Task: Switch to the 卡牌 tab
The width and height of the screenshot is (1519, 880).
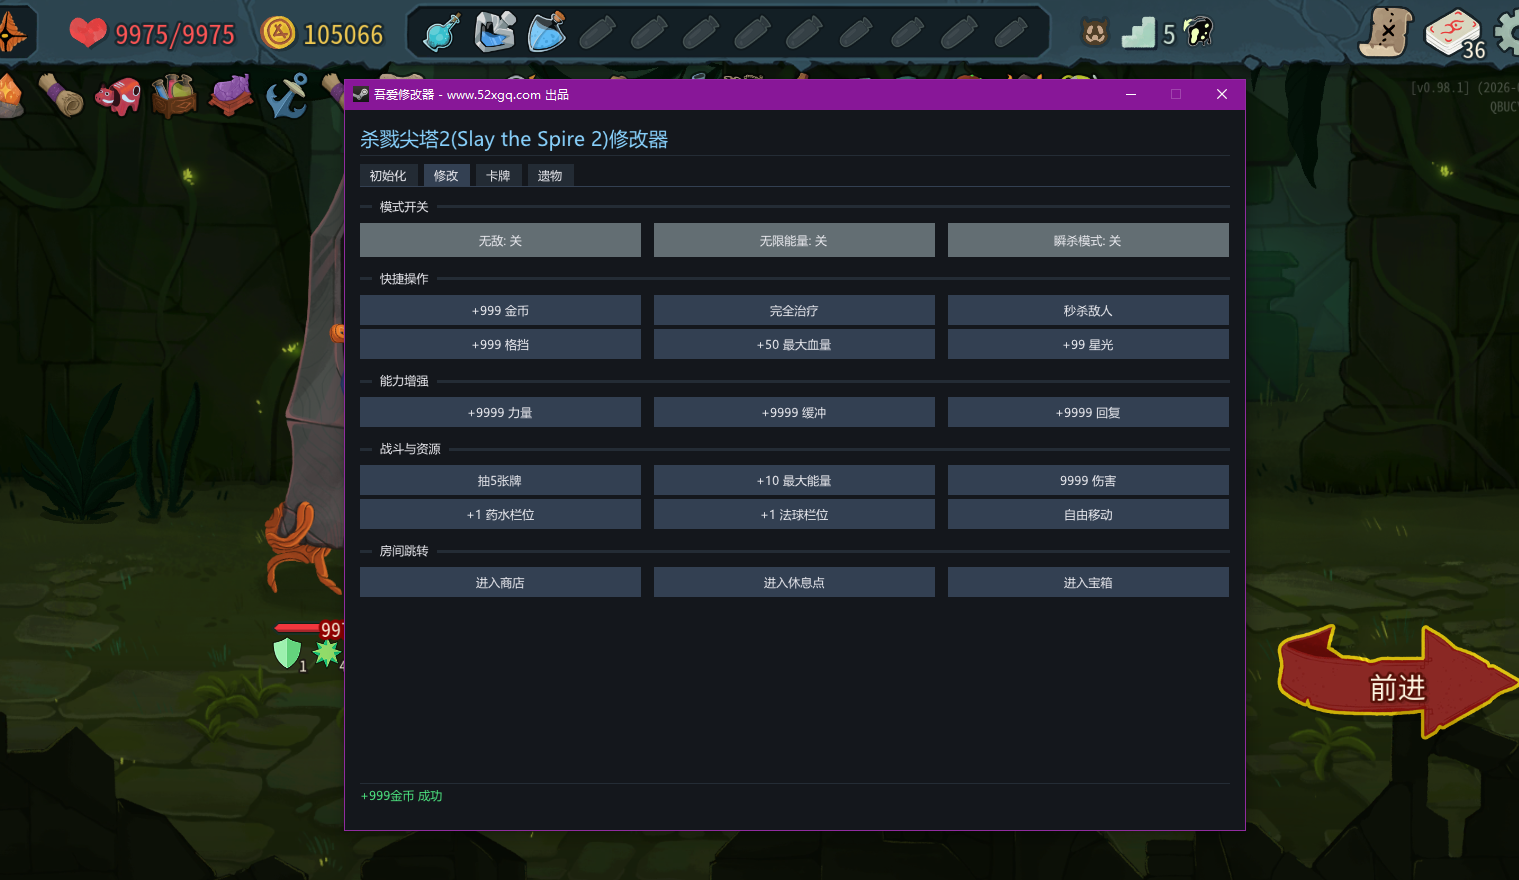Action: click(498, 175)
